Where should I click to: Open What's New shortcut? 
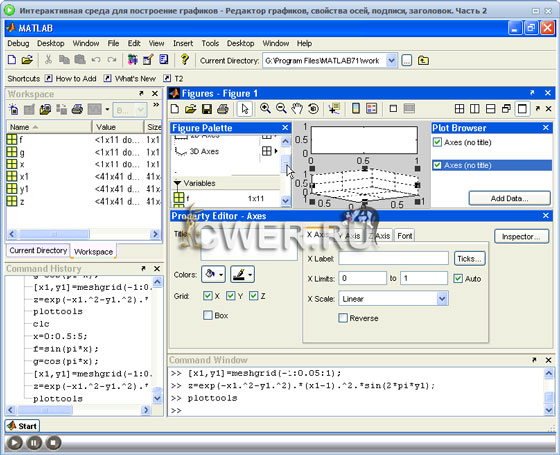coord(130,78)
